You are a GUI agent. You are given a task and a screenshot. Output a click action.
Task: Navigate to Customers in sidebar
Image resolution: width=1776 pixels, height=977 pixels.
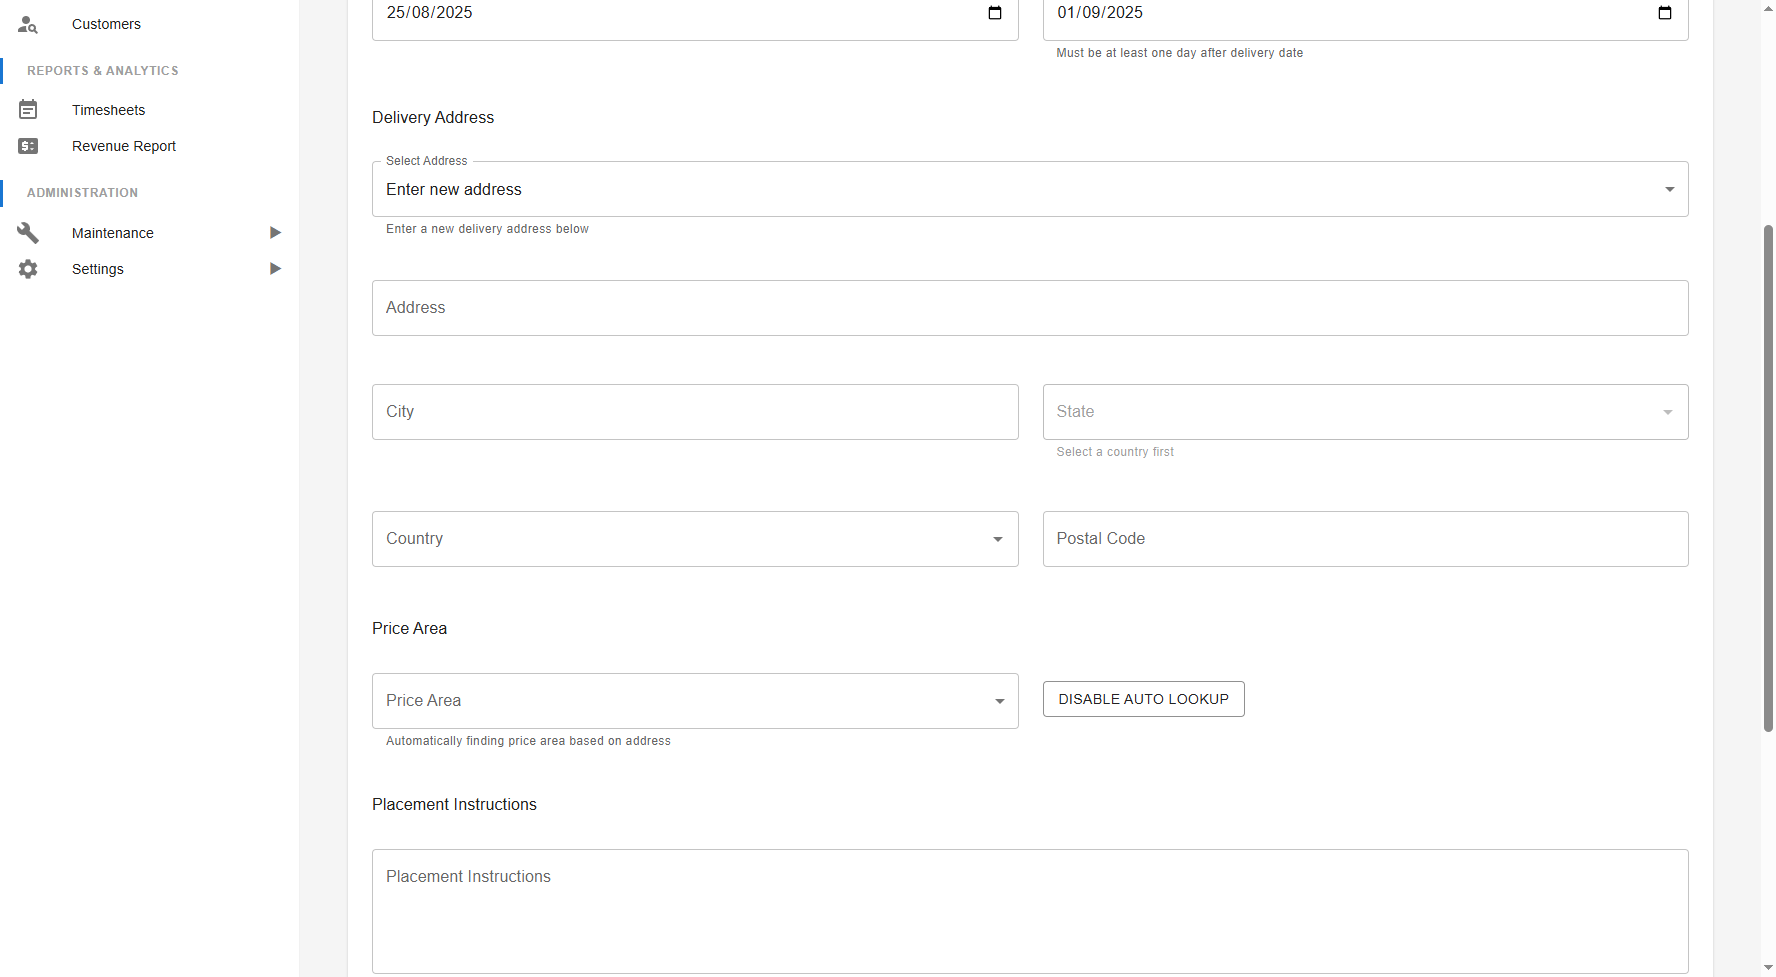click(x=106, y=24)
